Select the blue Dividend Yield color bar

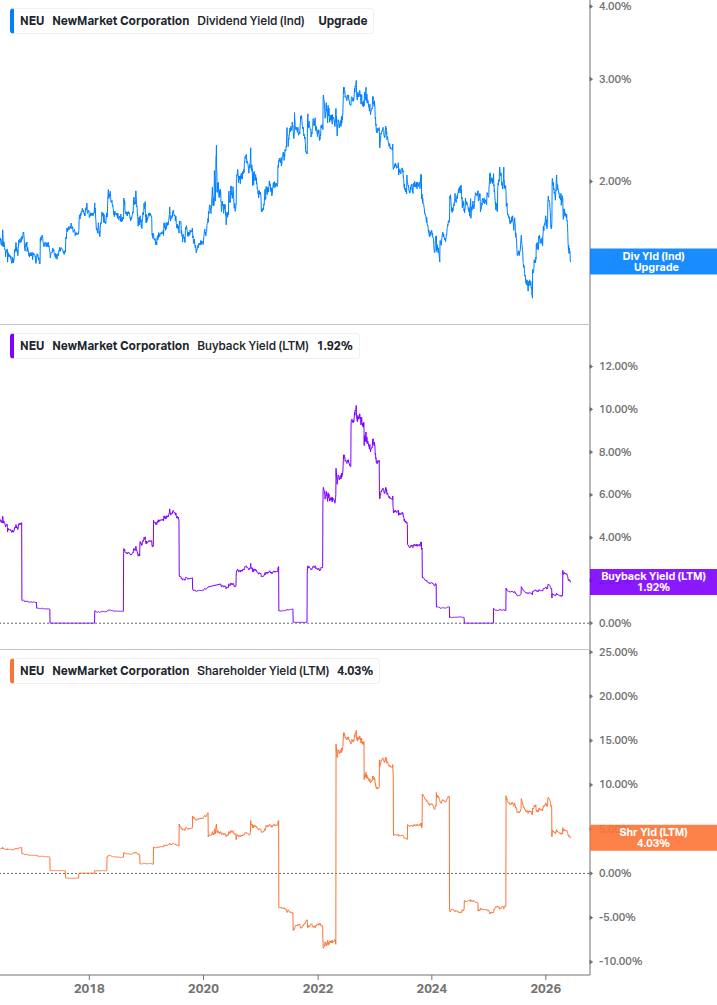12,21
